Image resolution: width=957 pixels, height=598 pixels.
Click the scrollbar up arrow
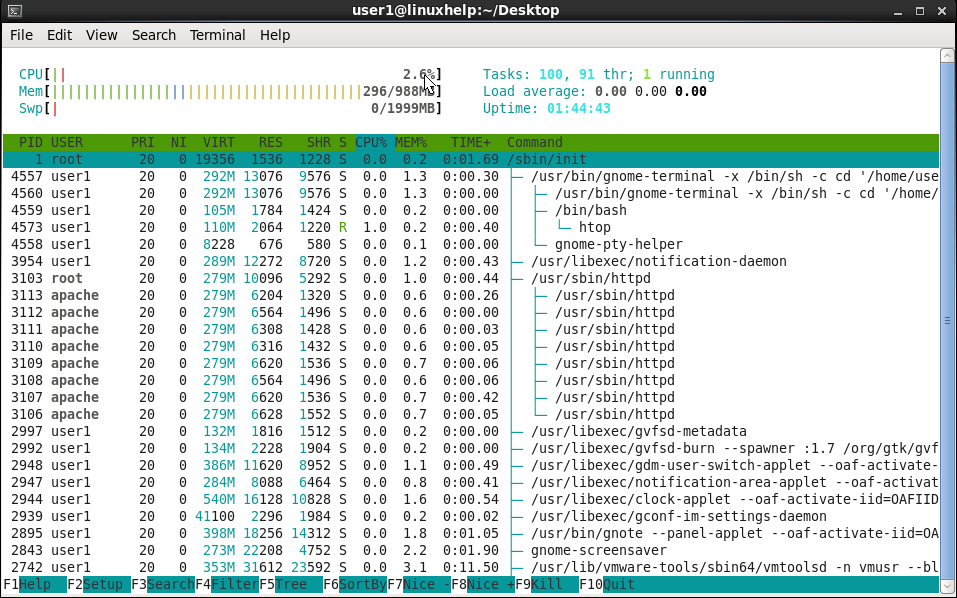point(947,56)
